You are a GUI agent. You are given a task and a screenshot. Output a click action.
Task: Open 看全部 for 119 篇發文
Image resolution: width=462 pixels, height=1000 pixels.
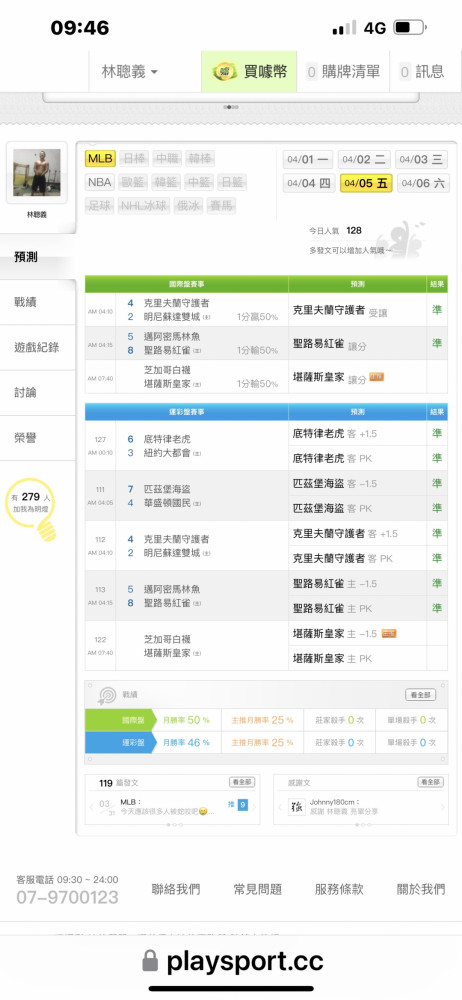click(x=242, y=783)
